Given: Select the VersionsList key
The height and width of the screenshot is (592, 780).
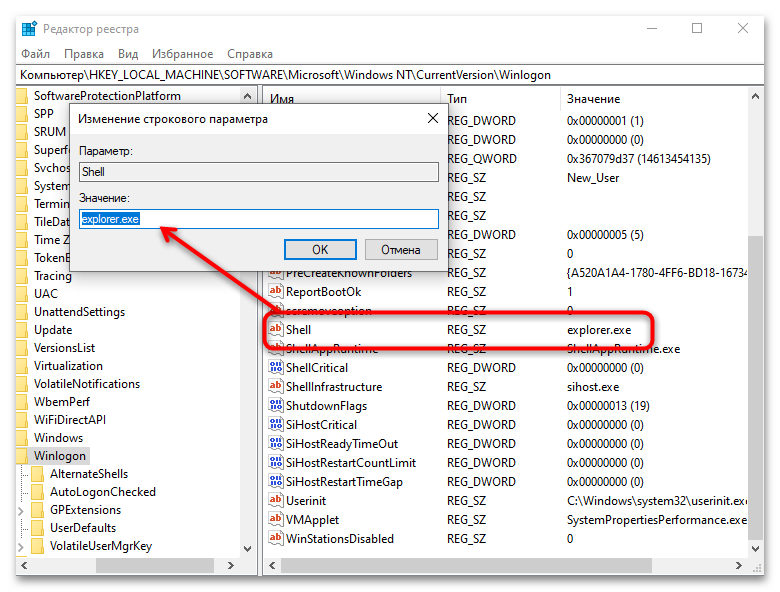Looking at the screenshot, I should pos(64,348).
